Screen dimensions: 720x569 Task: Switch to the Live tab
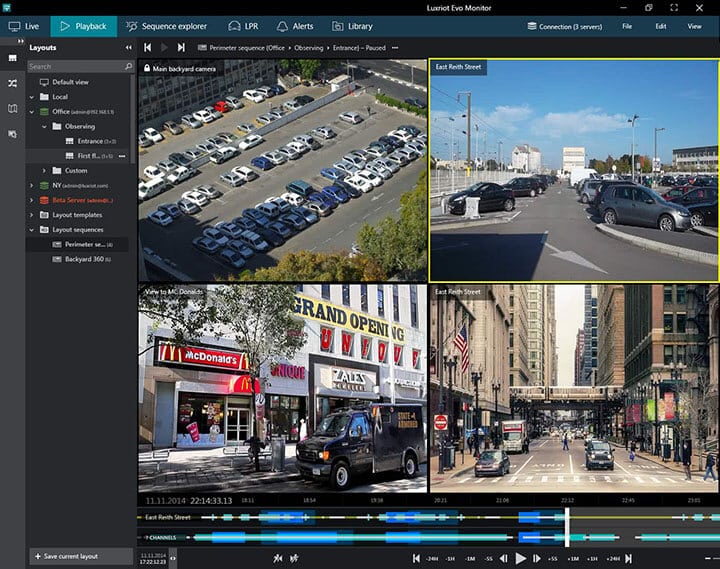click(24, 26)
